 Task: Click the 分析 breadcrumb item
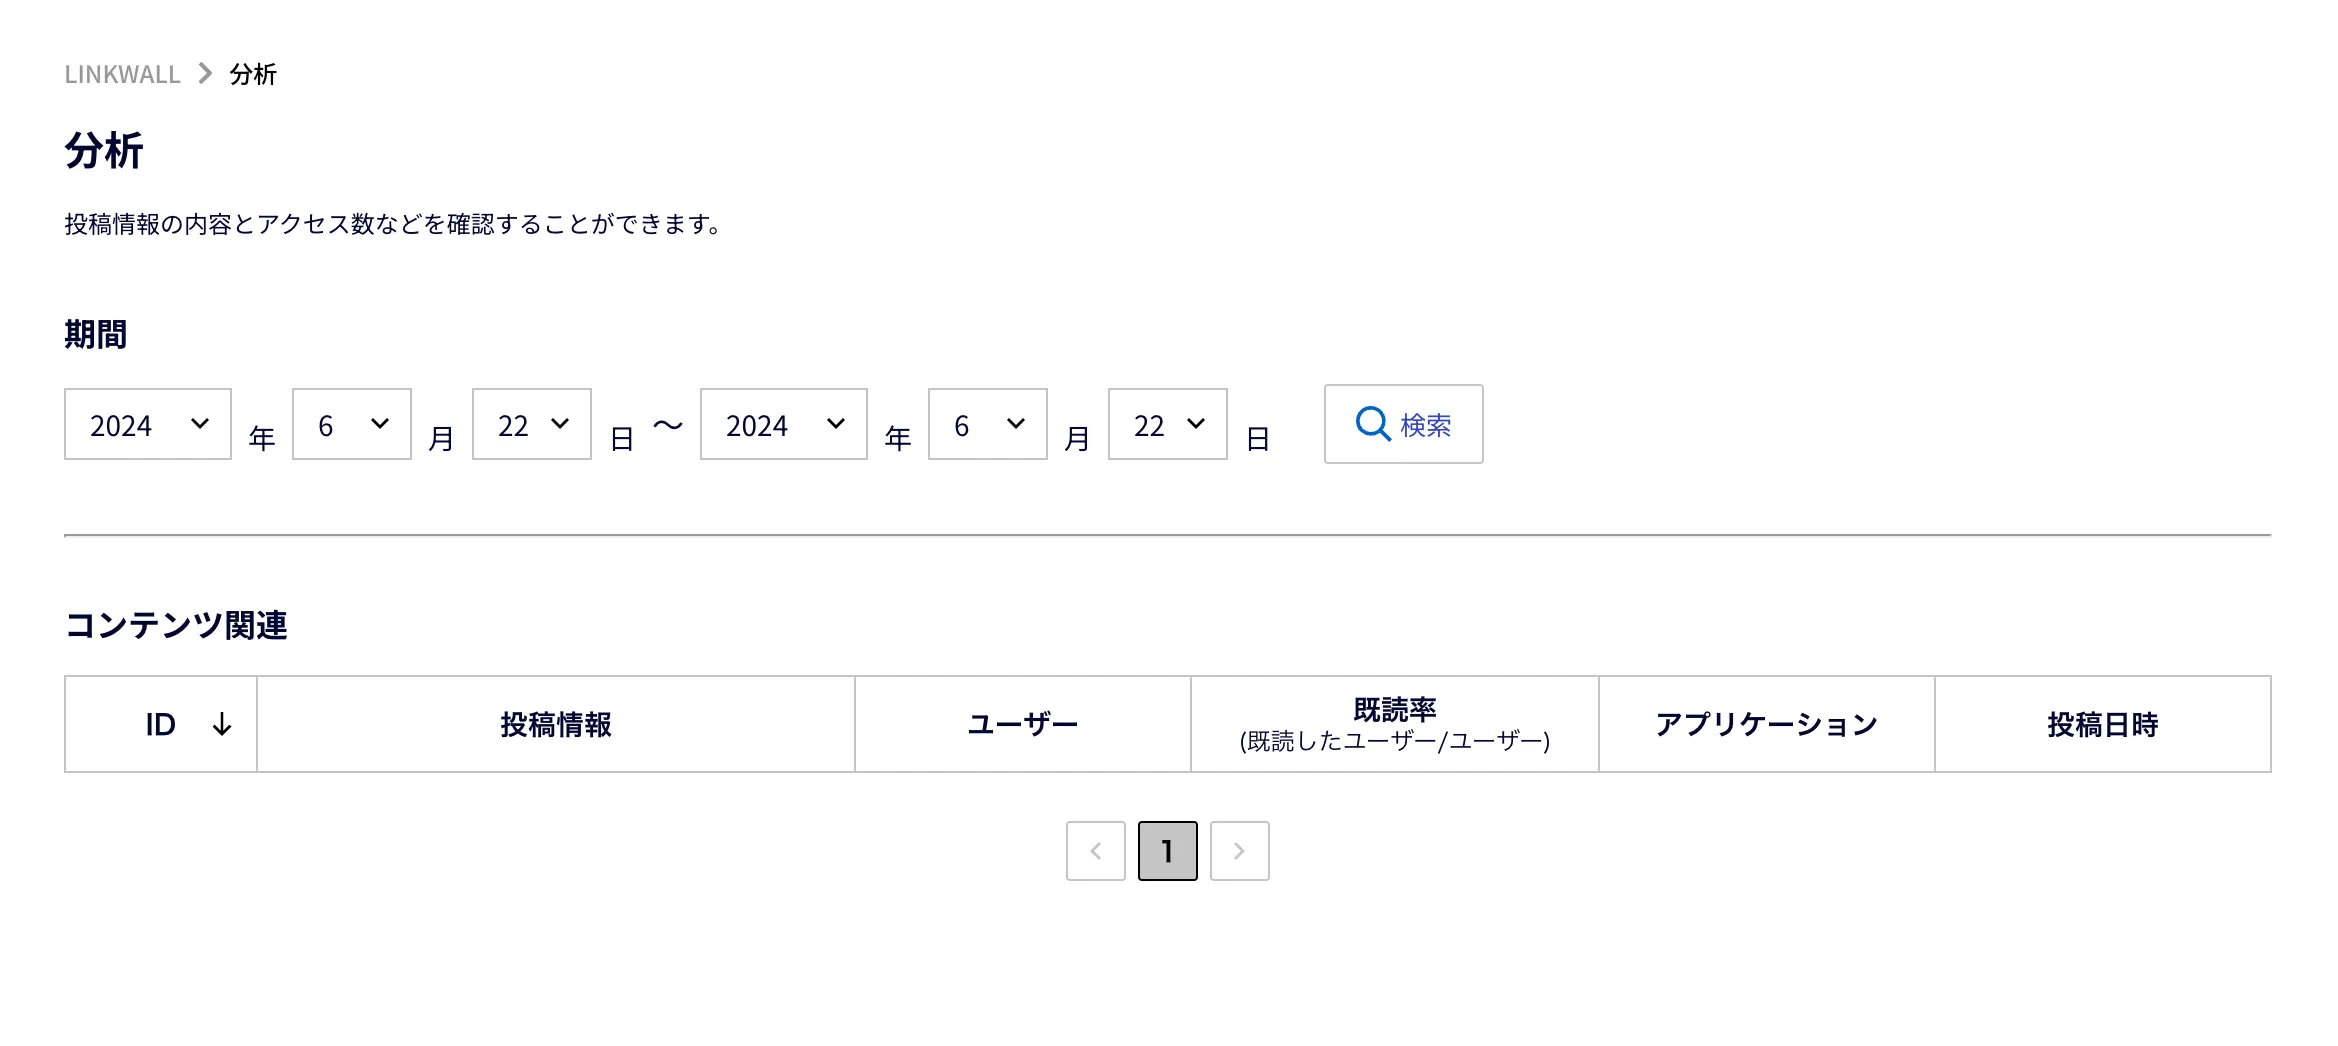tap(253, 74)
